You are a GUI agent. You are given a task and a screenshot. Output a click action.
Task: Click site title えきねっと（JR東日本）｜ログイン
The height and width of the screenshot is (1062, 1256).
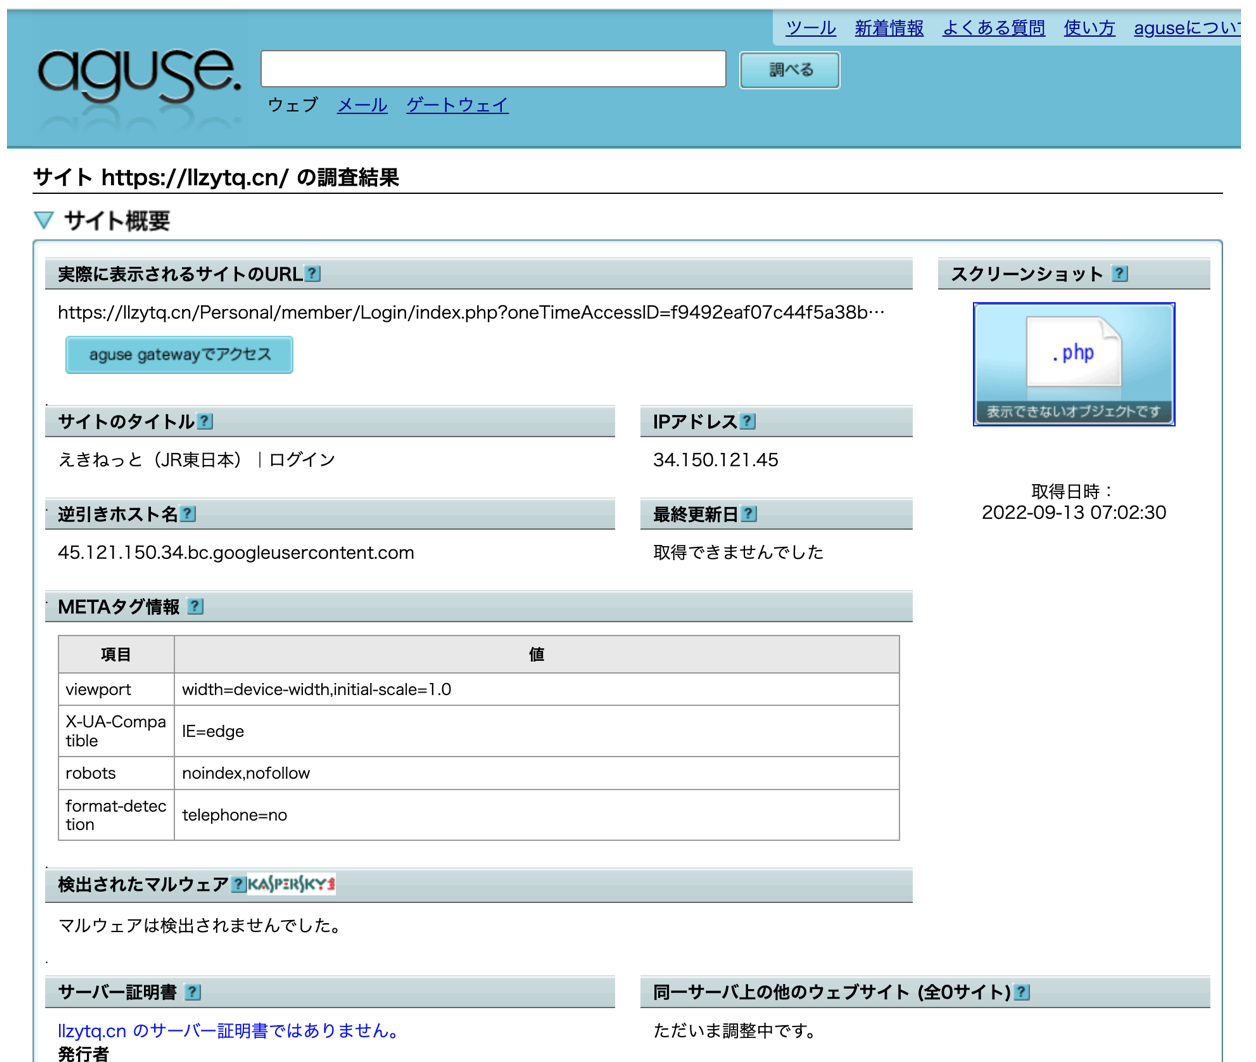tap(197, 460)
